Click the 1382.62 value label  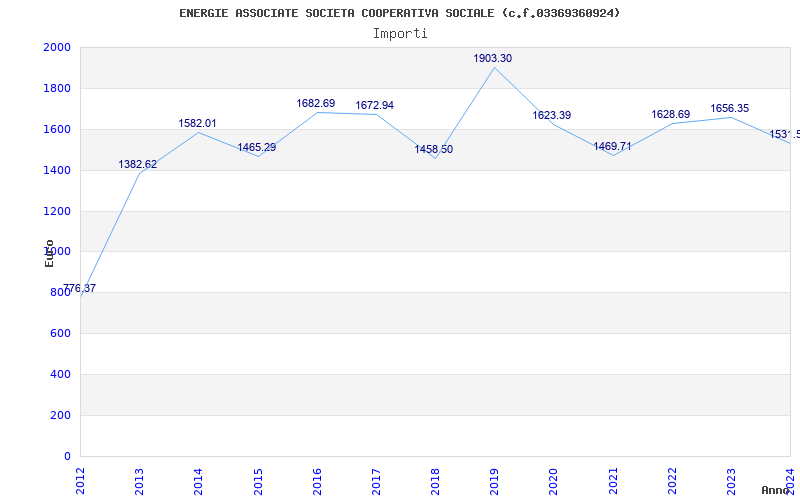pyautogui.click(x=138, y=165)
